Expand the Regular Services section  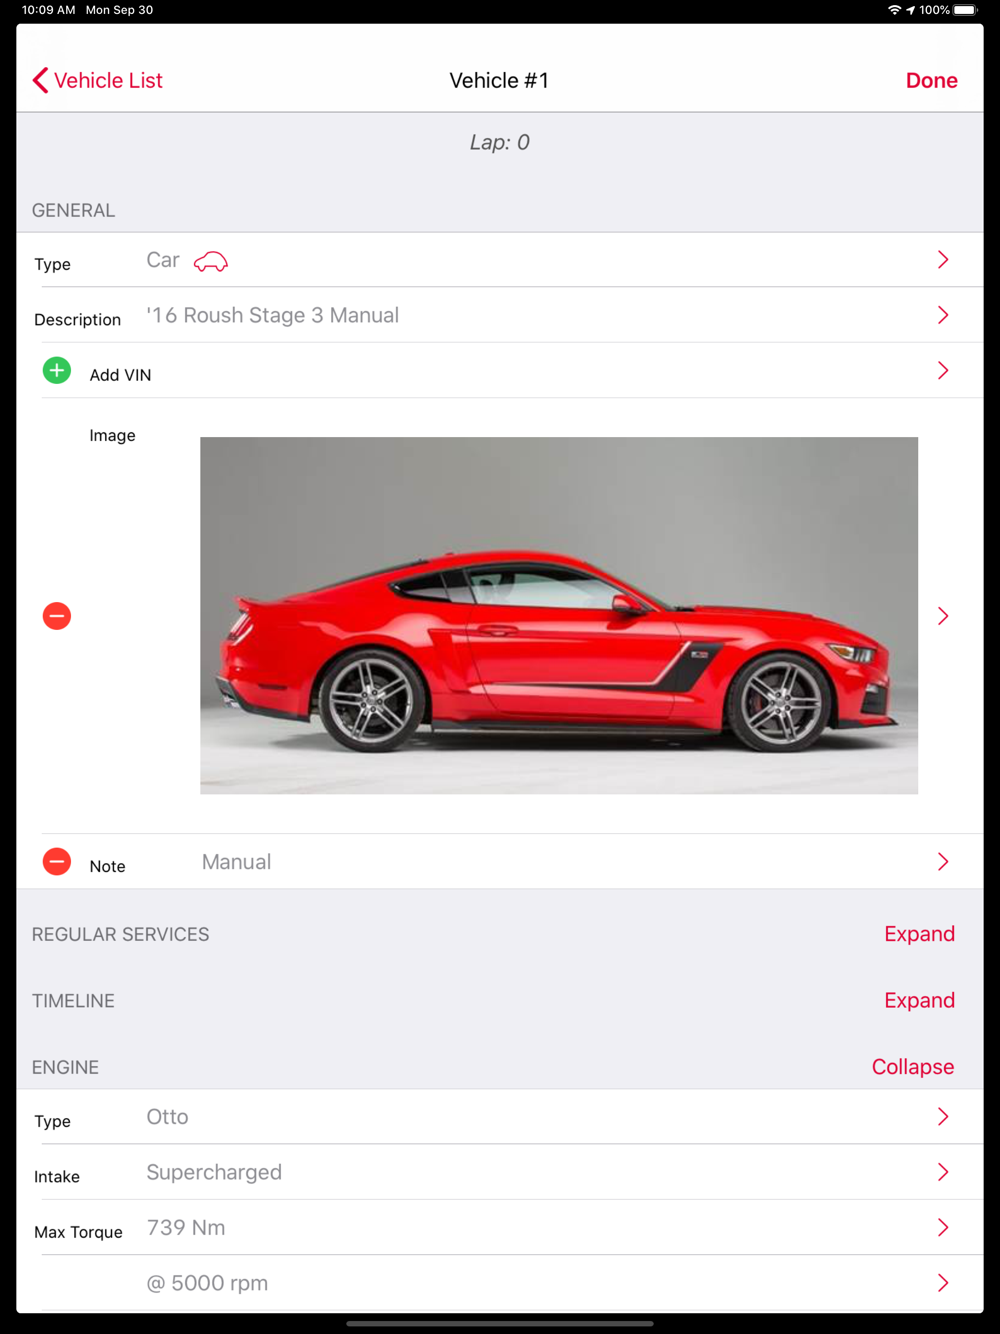(919, 934)
